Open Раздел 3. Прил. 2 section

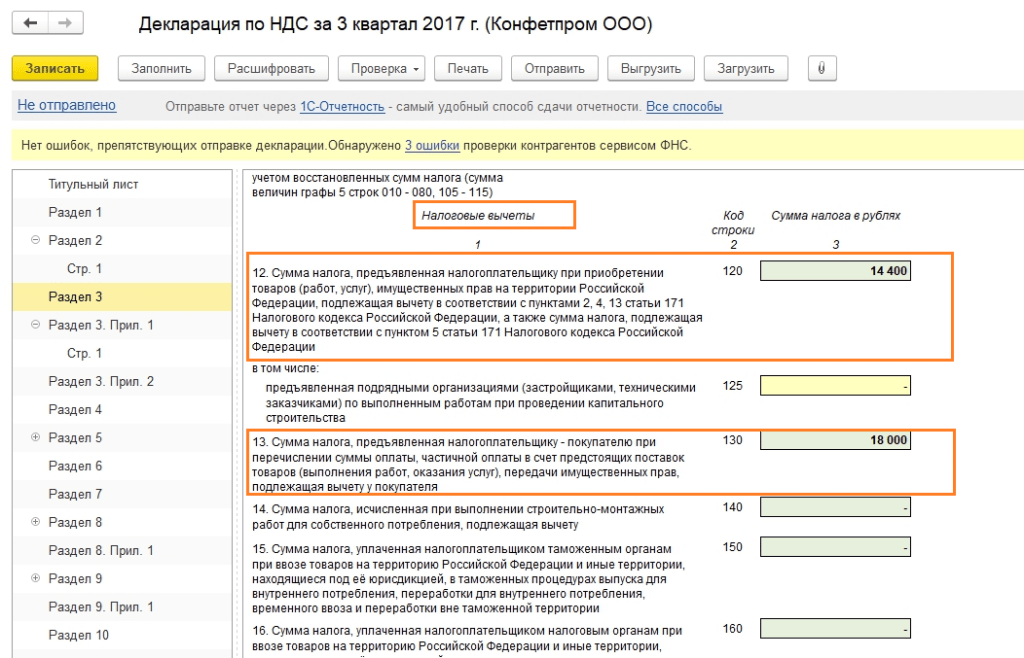pyautogui.click(x=101, y=381)
